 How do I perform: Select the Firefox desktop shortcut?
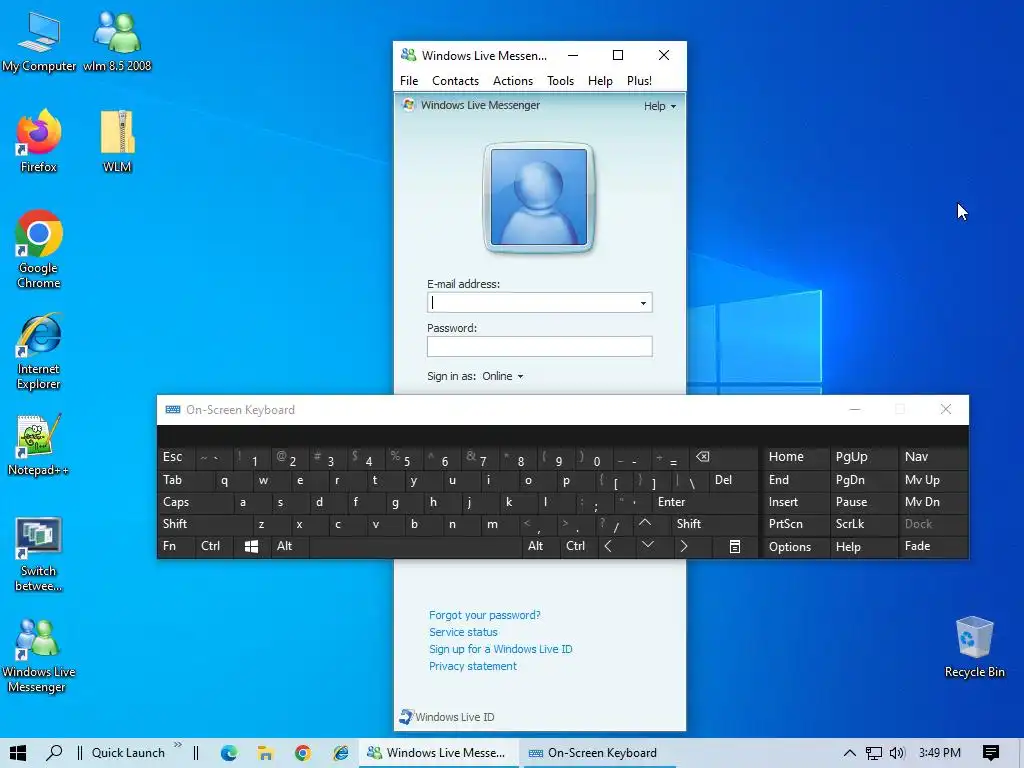pos(39,142)
